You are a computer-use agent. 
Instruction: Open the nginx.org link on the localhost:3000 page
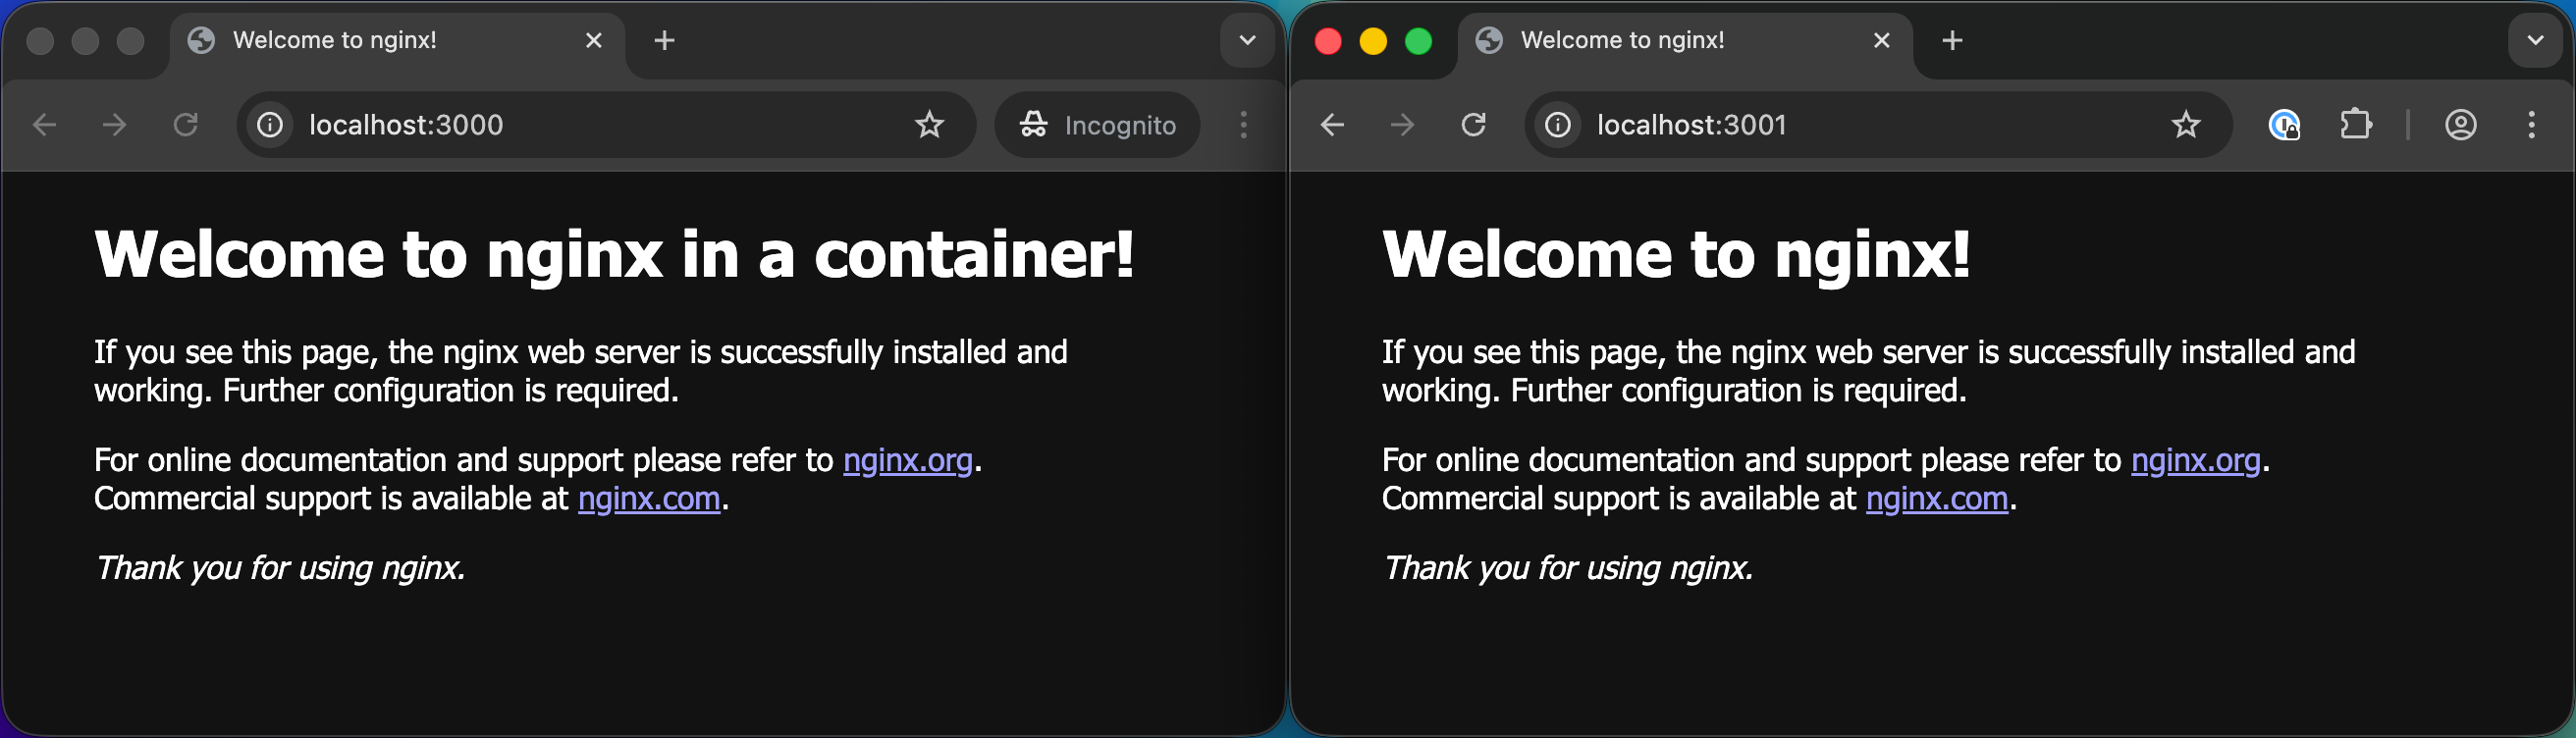907,460
